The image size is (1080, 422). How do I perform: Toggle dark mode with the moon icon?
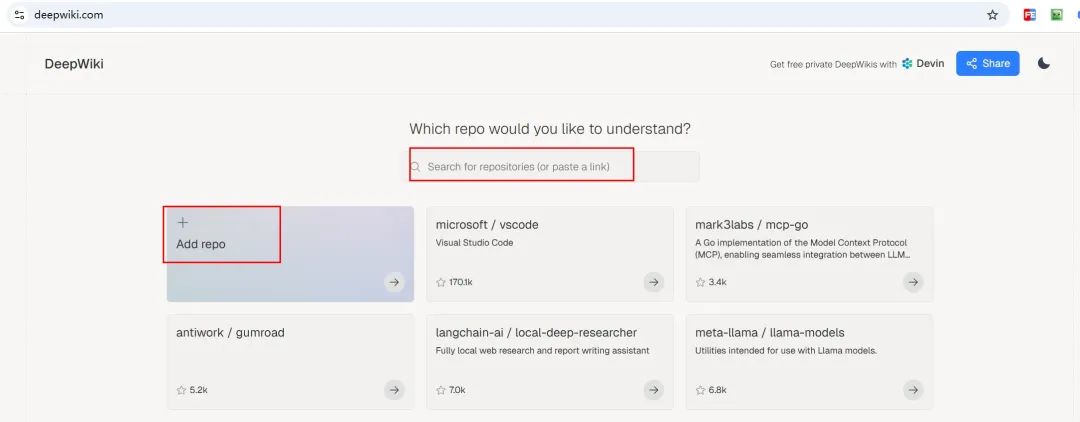tap(1044, 63)
